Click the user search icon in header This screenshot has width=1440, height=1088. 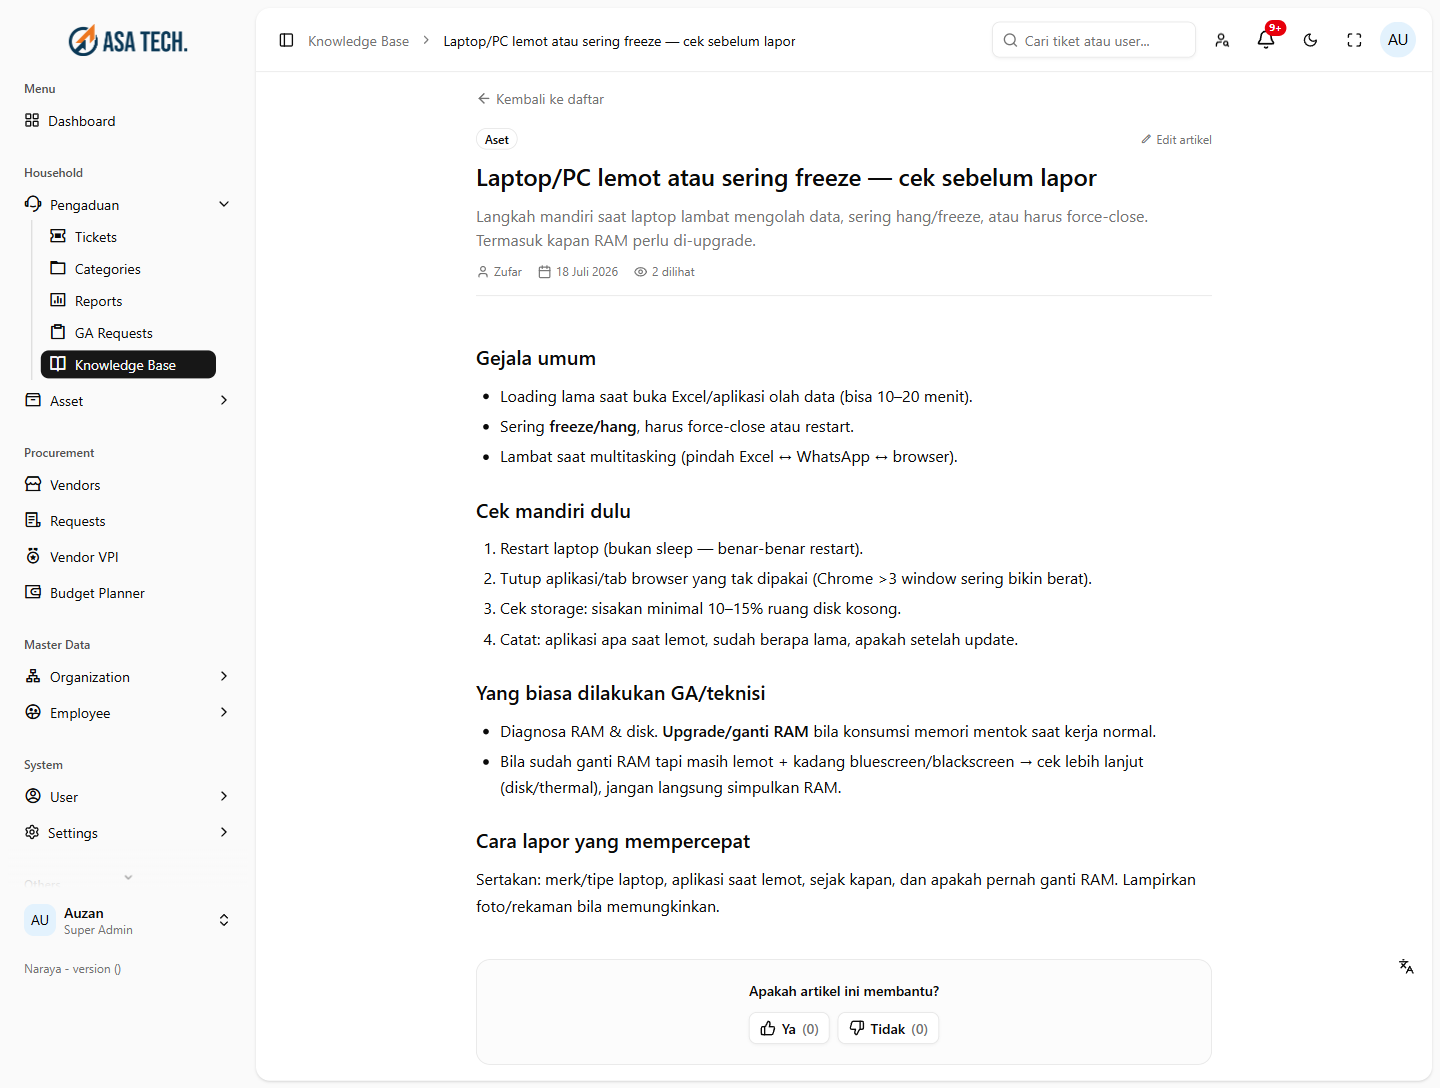tap(1222, 40)
